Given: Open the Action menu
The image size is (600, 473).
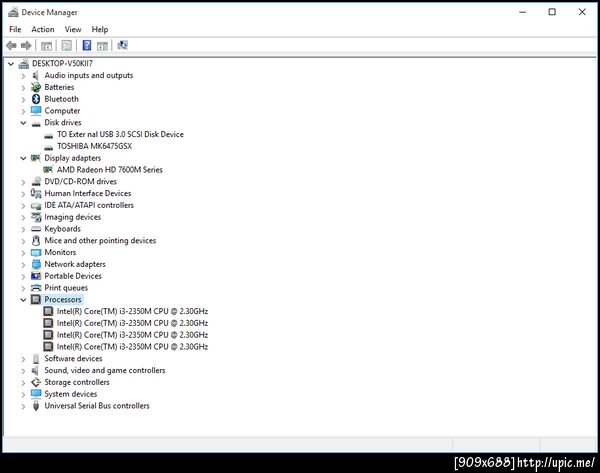Looking at the screenshot, I should 43,29.
